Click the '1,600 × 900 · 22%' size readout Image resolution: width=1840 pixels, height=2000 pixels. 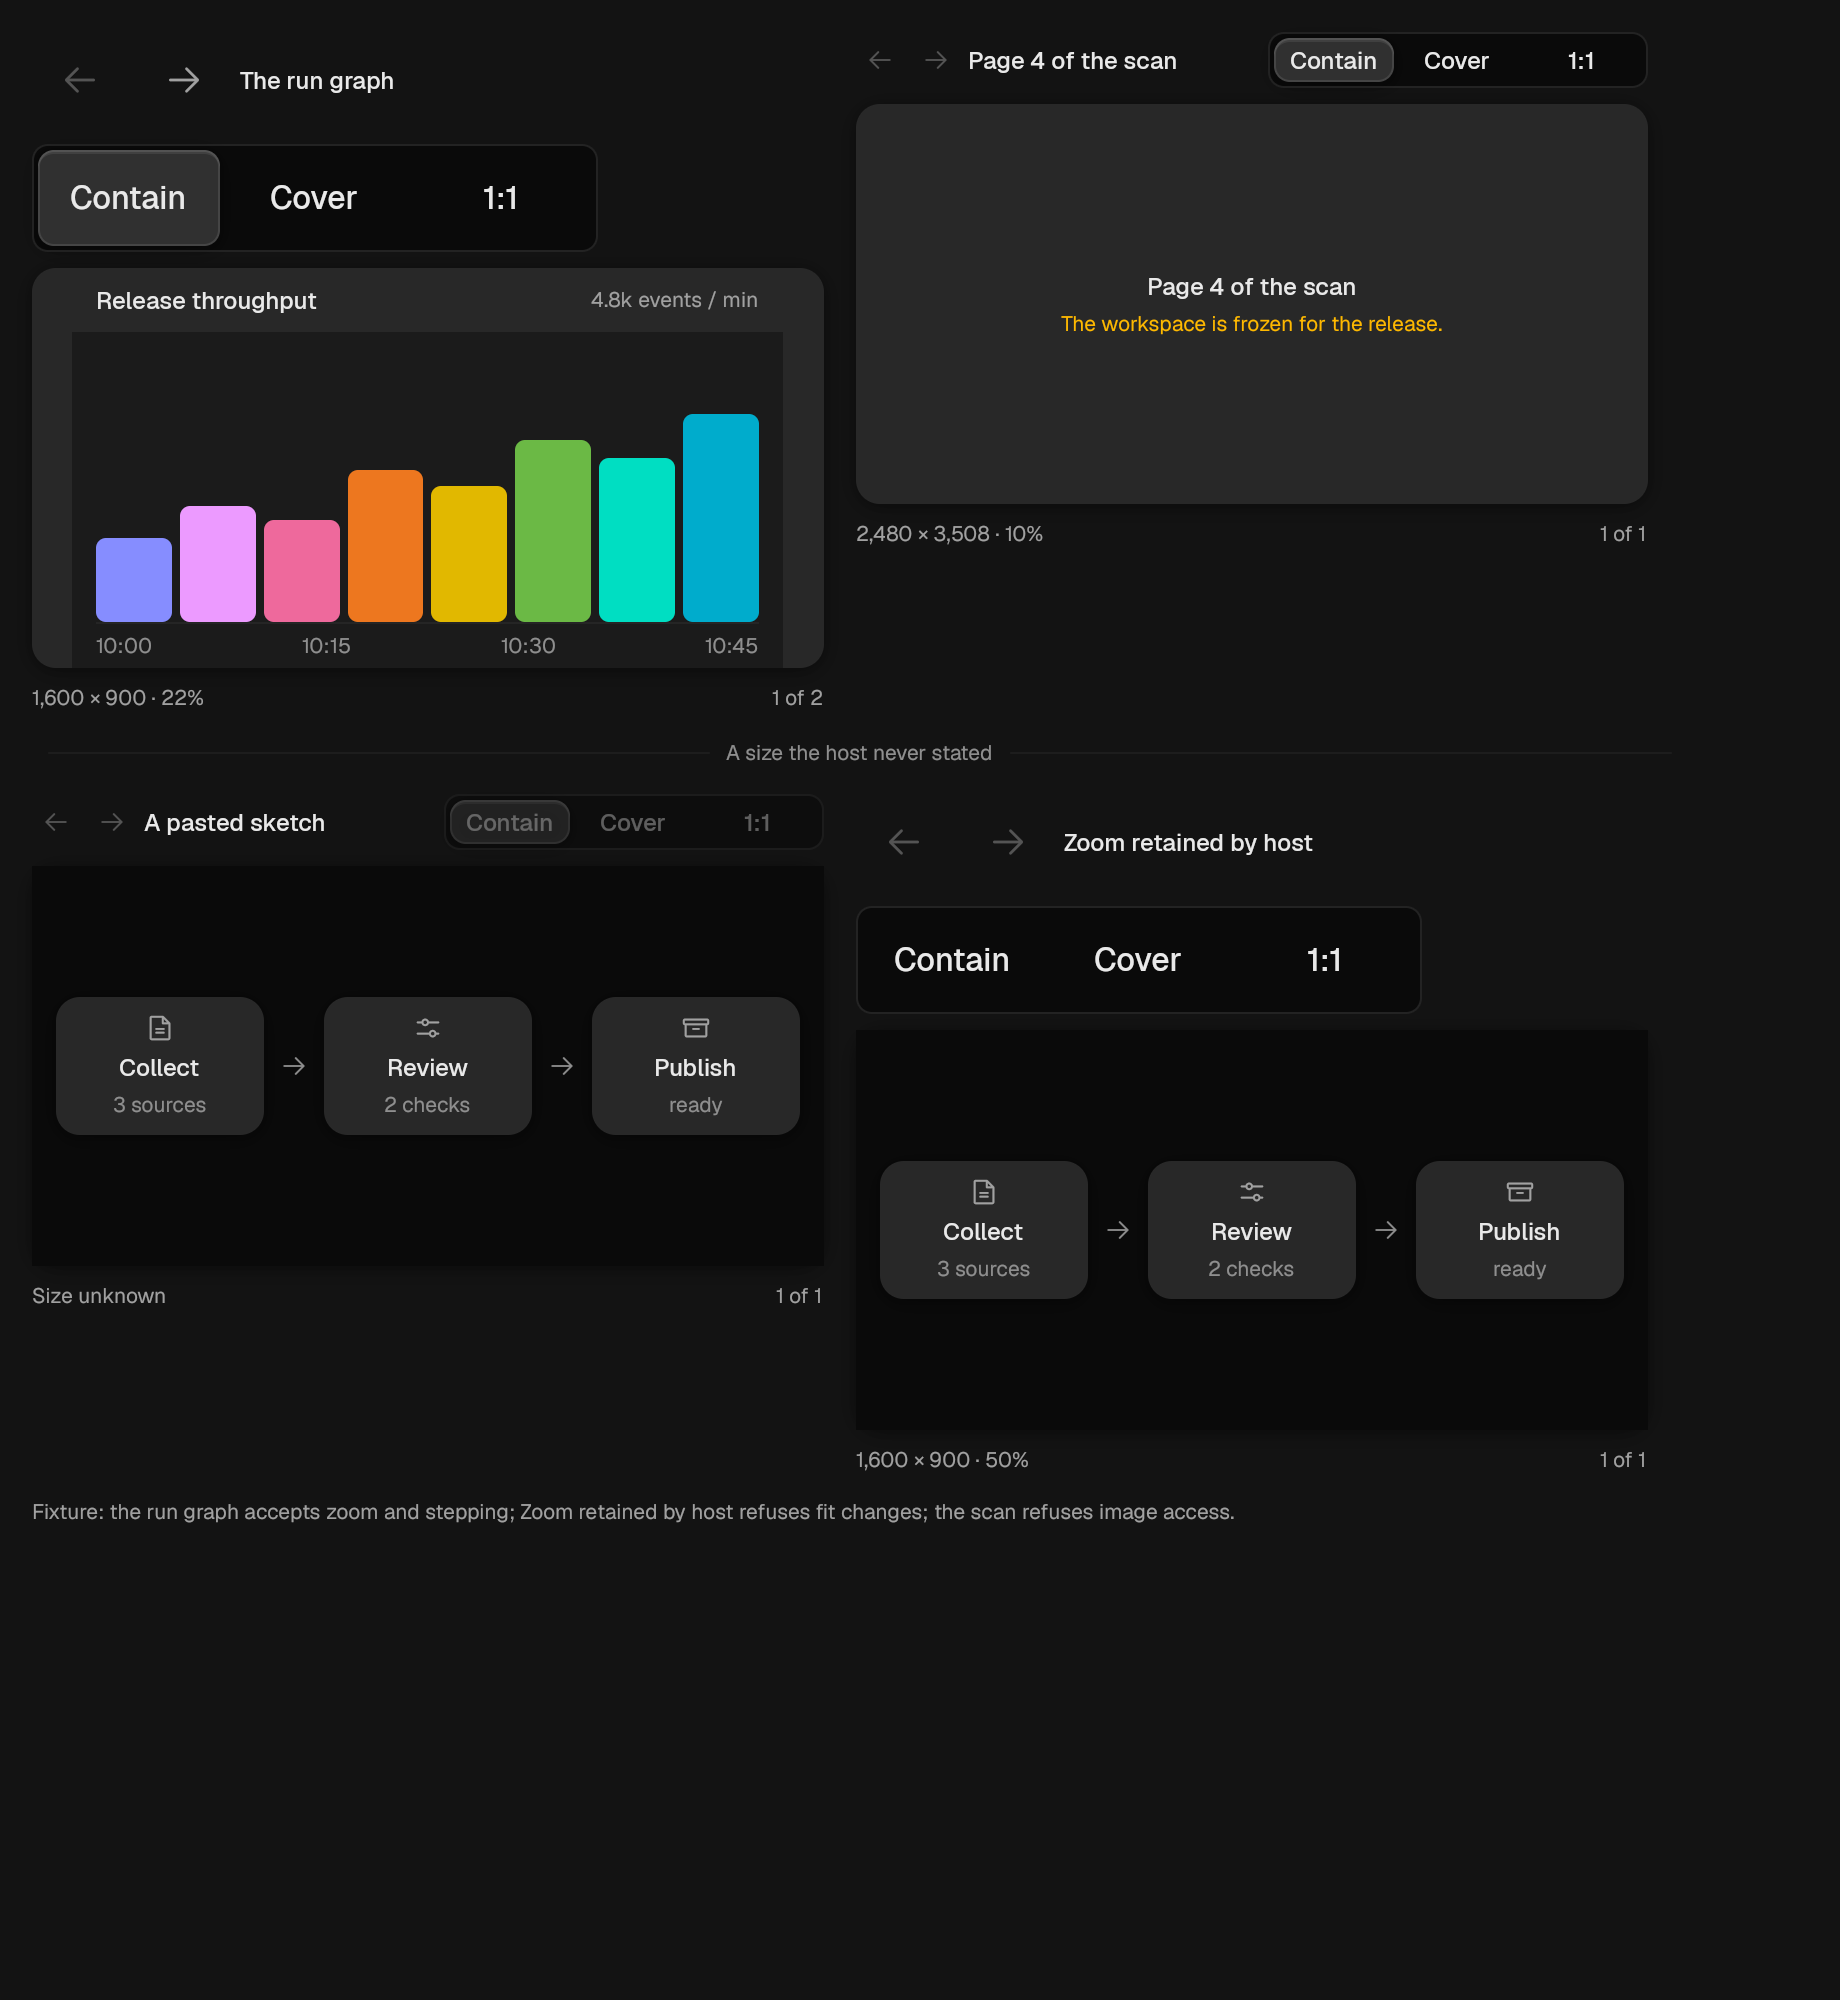(x=118, y=698)
